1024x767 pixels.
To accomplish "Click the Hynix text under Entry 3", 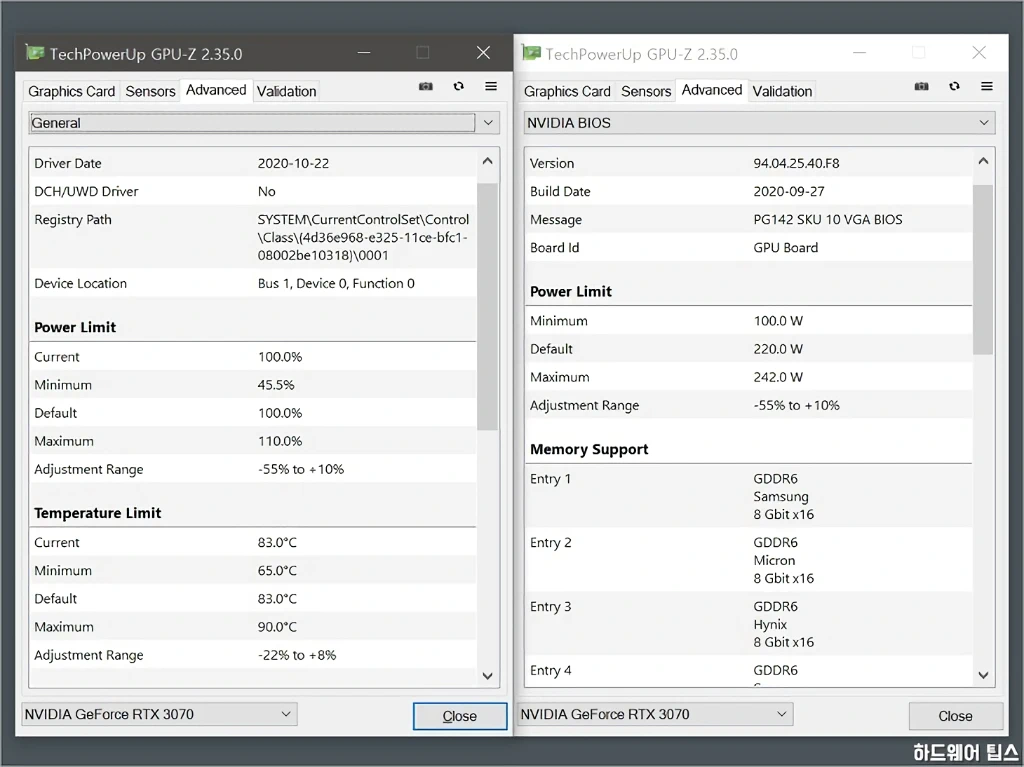I will (x=770, y=625).
